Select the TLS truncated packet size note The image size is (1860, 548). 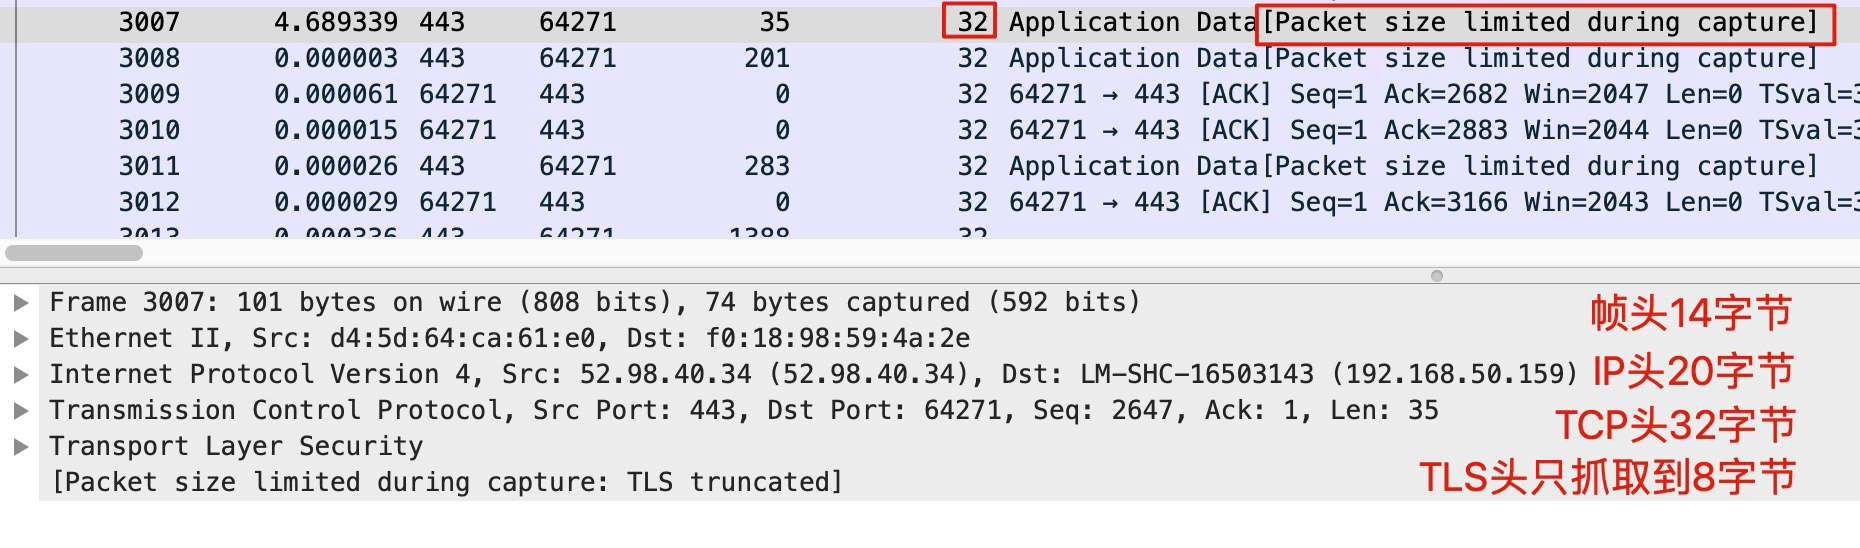(x=446, y=483)
